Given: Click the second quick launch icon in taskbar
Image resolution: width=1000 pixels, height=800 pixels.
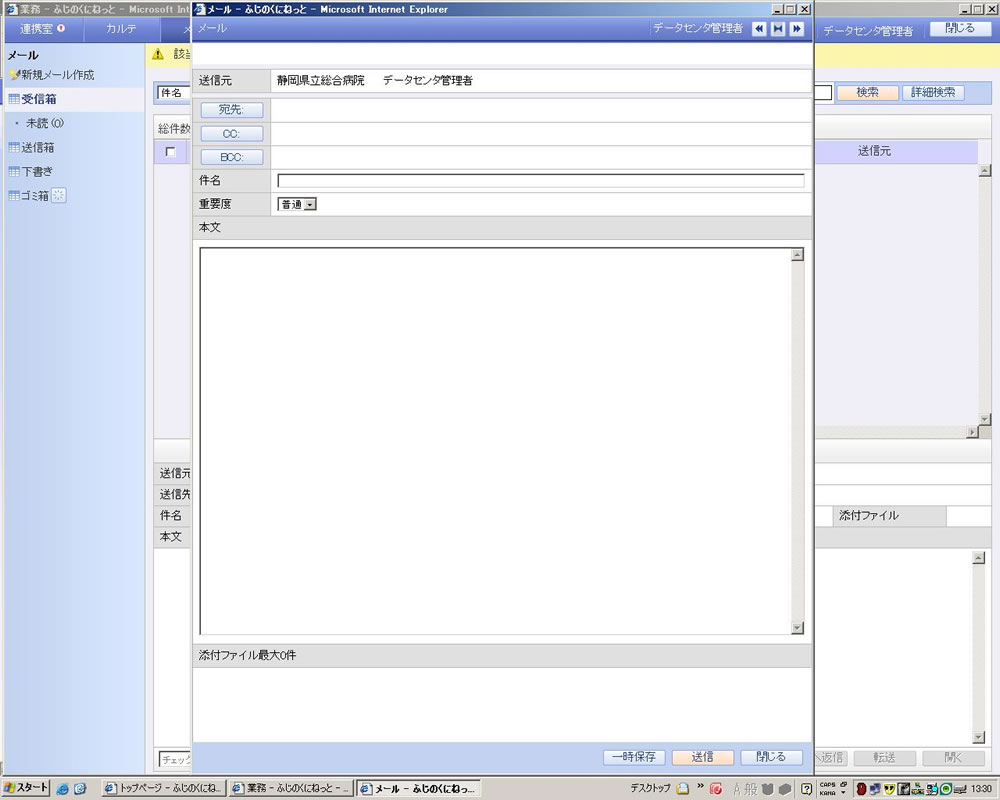Looking at the screenshot, I should (x=80, y=789).
